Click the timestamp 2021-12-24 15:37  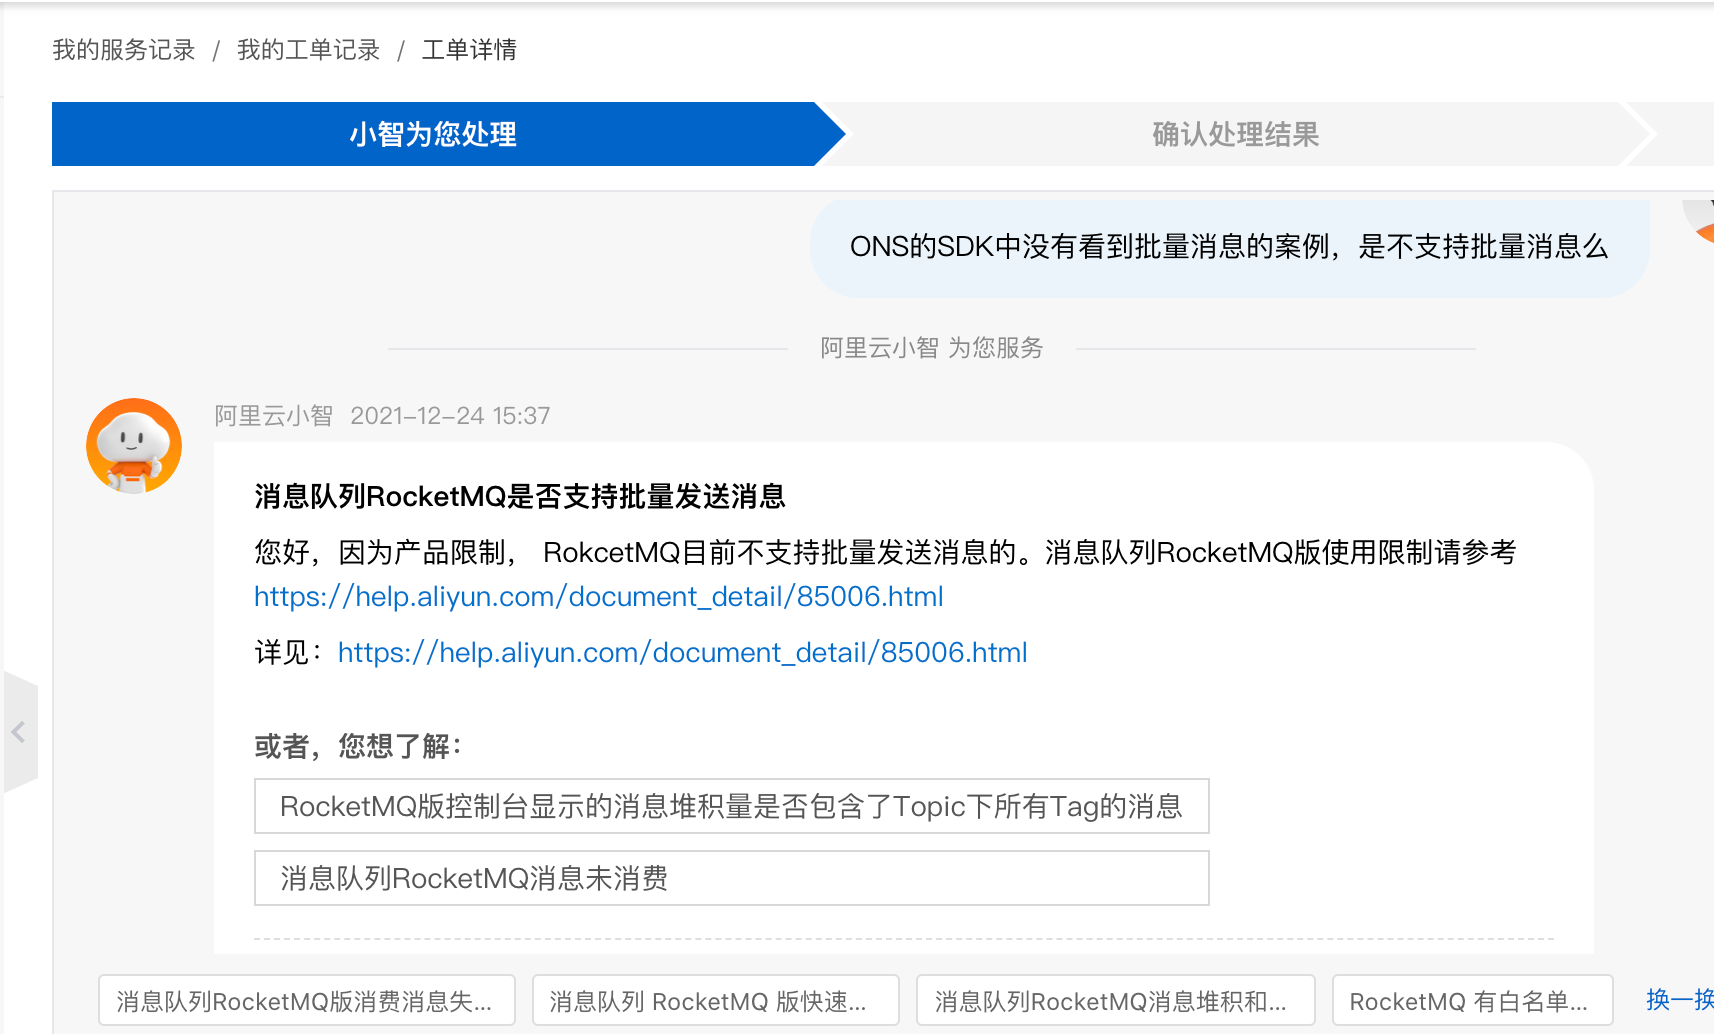[x=450, y=415]
